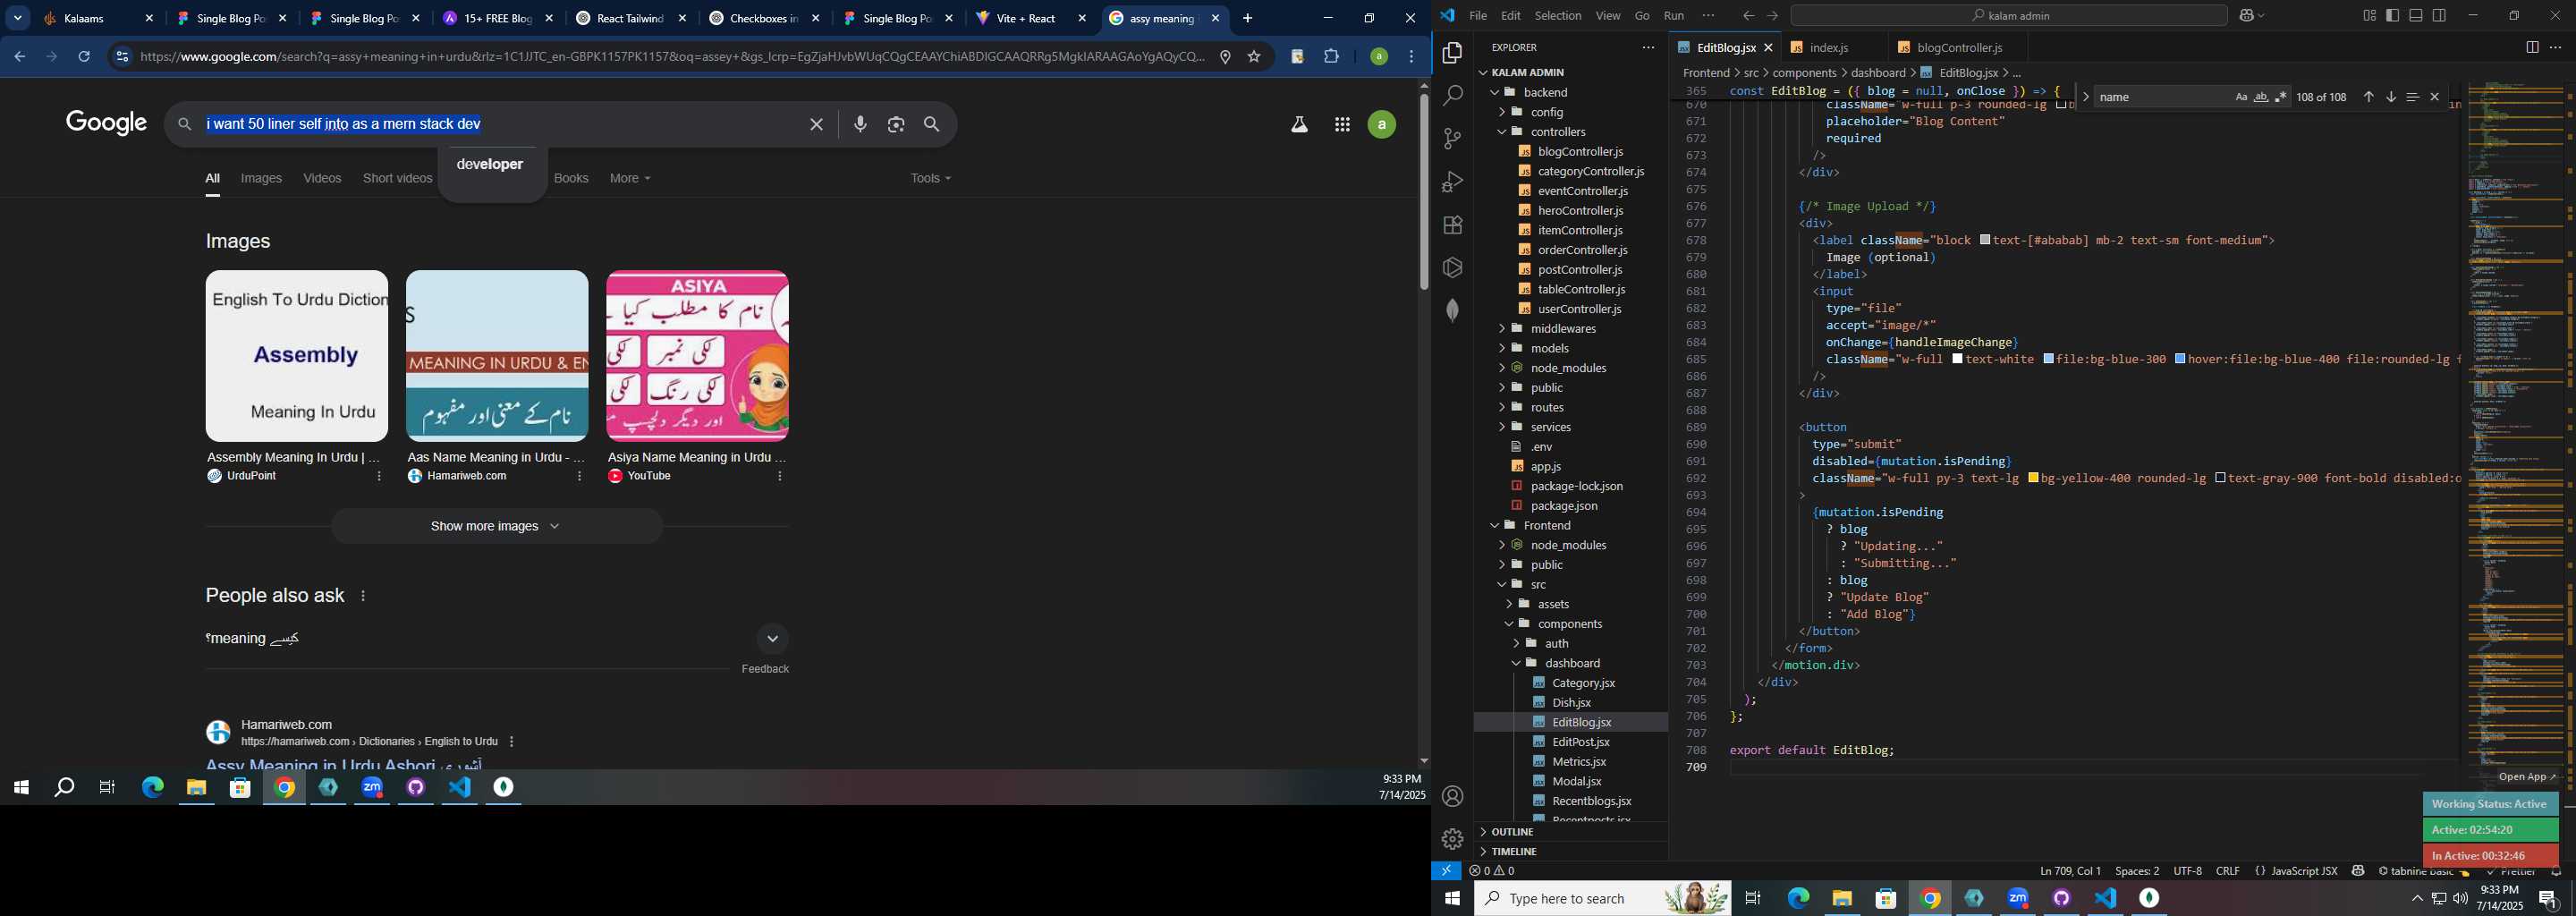Toggle Use Regular Expression in find widget
Image resolution: width=2576 pixels, height=916 pixels.
(x=2281, y=97)
